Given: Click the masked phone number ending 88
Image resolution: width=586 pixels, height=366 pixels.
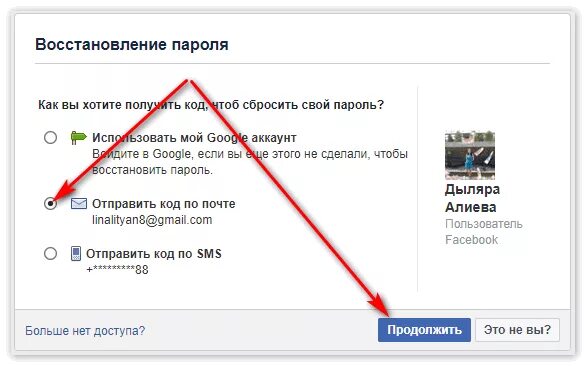Looking at the screenshot, I should (x=117, y=270).
